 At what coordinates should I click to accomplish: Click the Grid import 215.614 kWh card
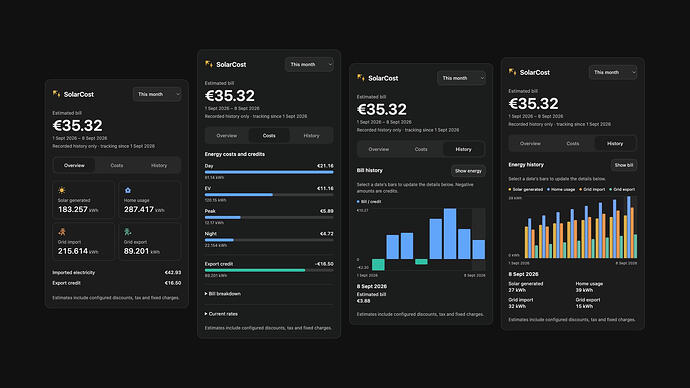[x=83, y=242]
